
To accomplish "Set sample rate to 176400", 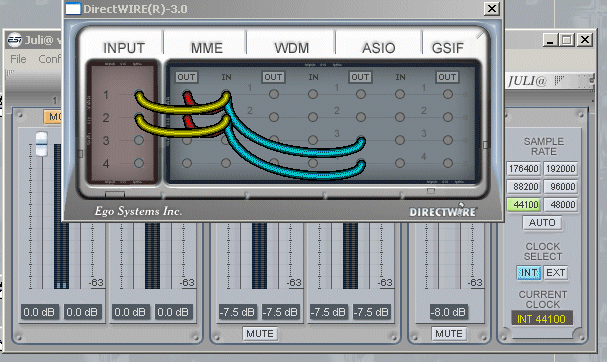I will [524, 169].
